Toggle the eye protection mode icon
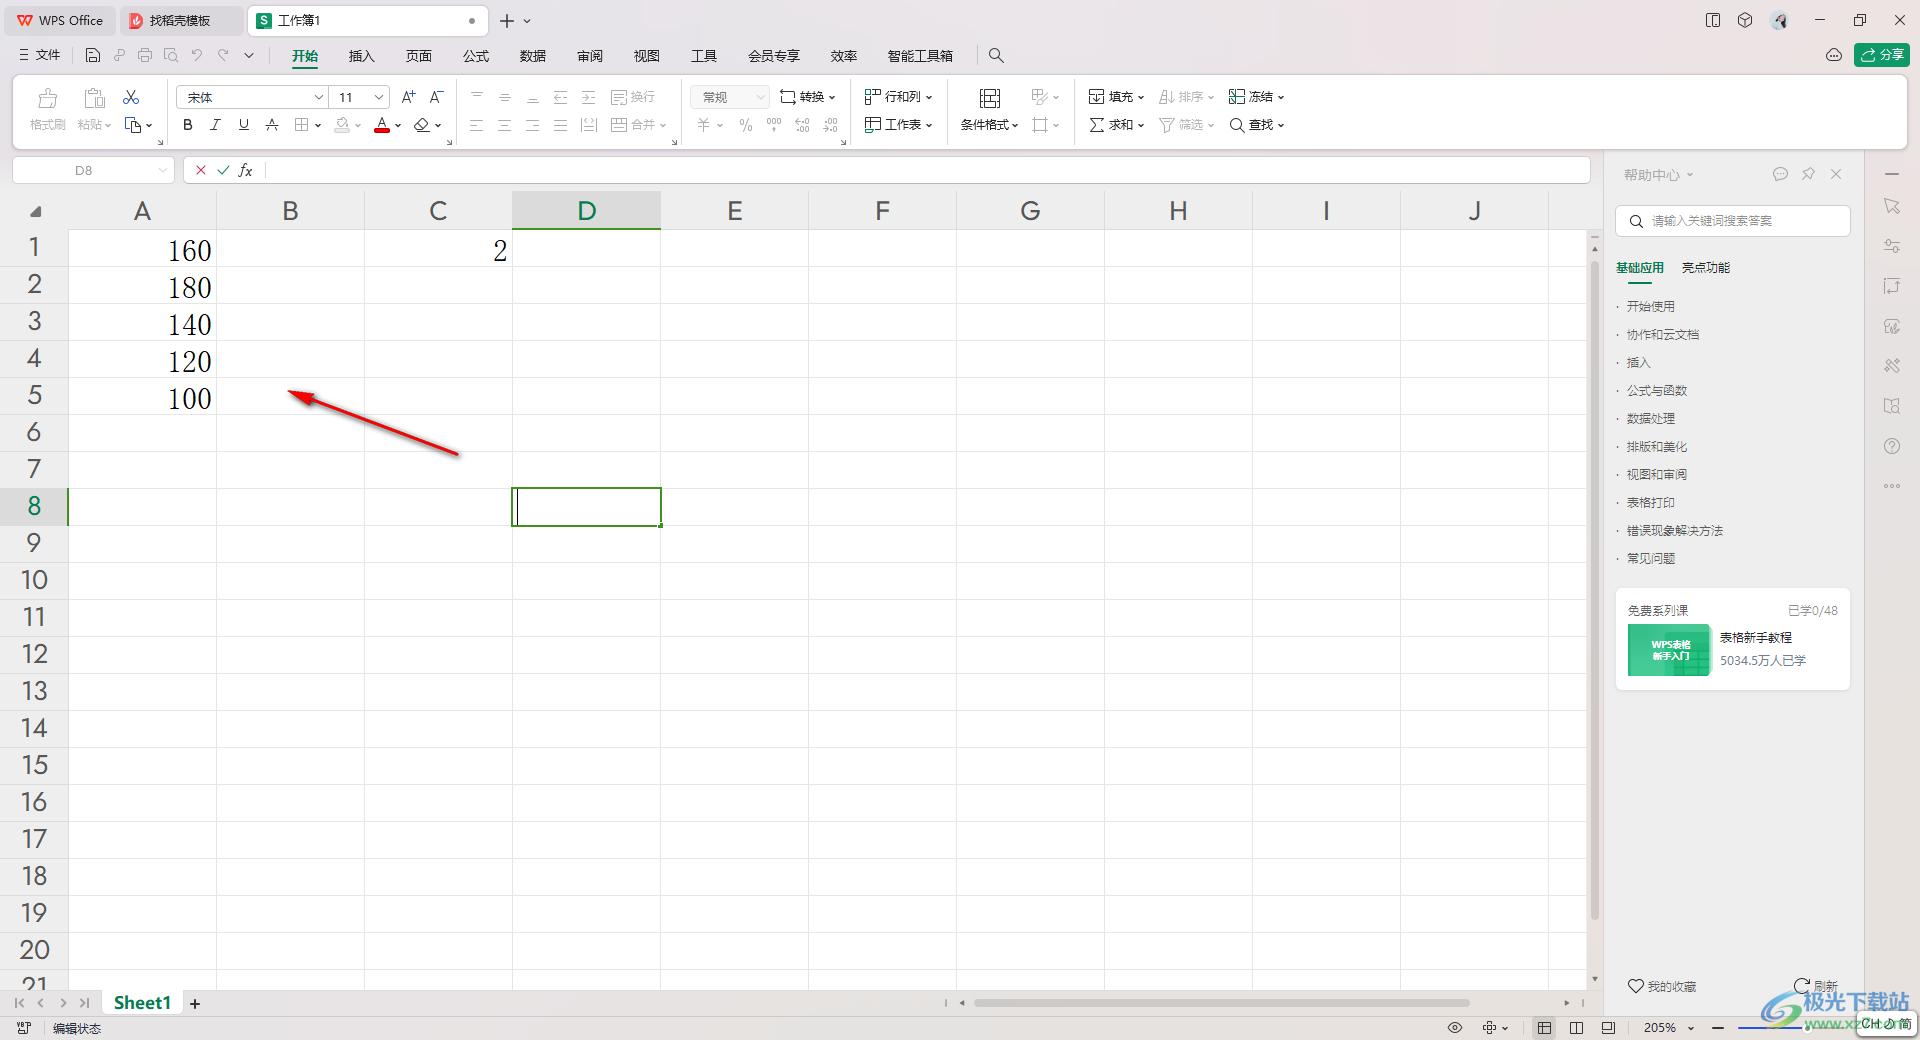This screenshot has width=1920, height=1040. click(x=1455, y=1028)
